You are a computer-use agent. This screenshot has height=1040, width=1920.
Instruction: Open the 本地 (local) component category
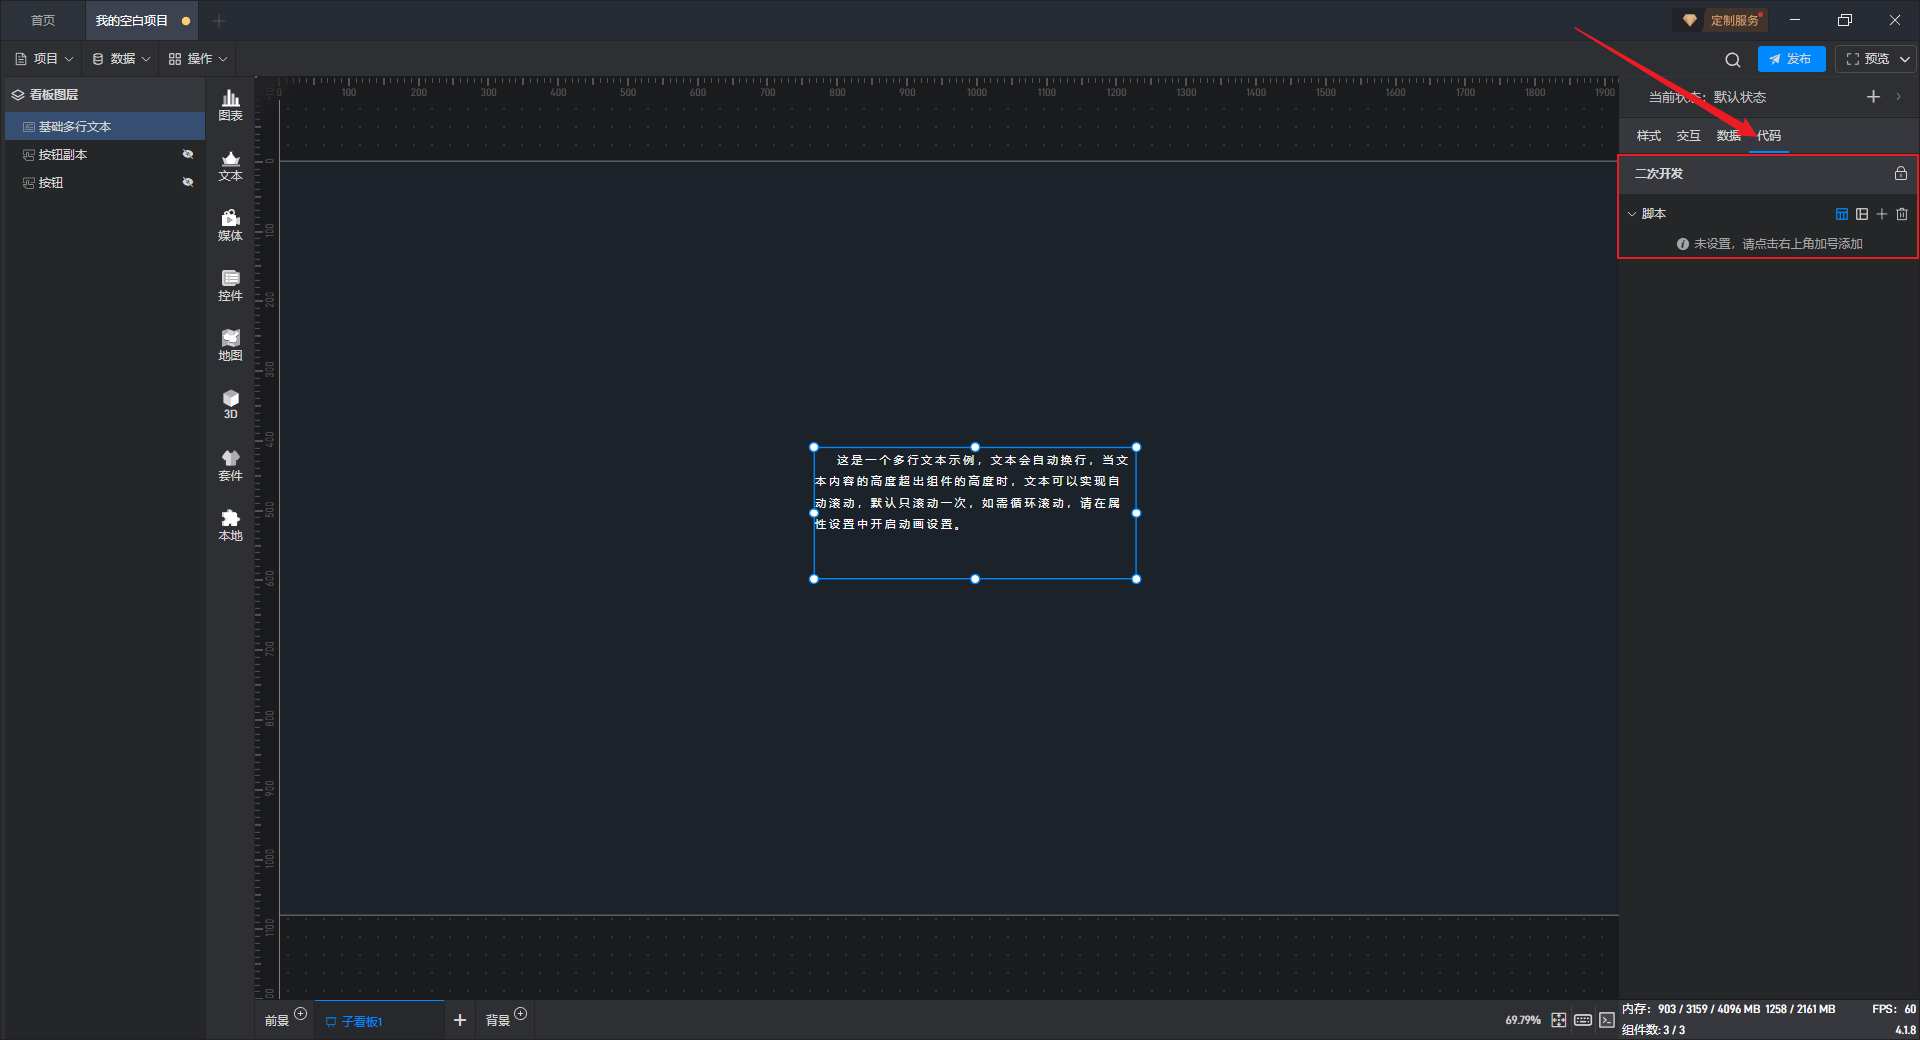pyautogui.click(x=230, y=525)
